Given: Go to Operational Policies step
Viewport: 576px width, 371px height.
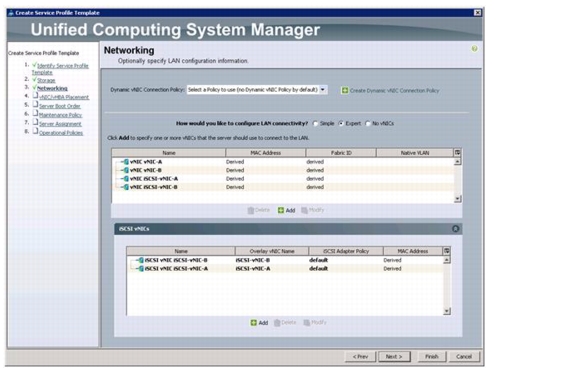Looking at the screenshot, I should (x=61, y=133).
